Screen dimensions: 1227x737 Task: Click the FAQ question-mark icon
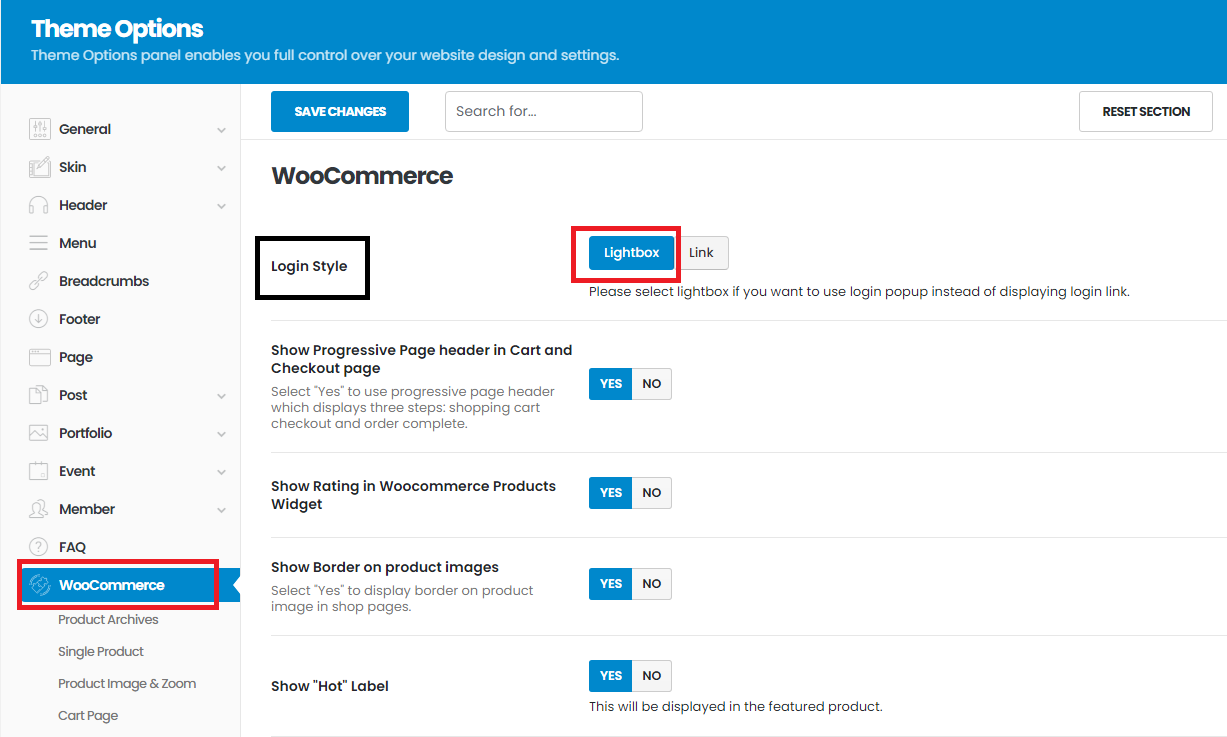click(39, 547)
